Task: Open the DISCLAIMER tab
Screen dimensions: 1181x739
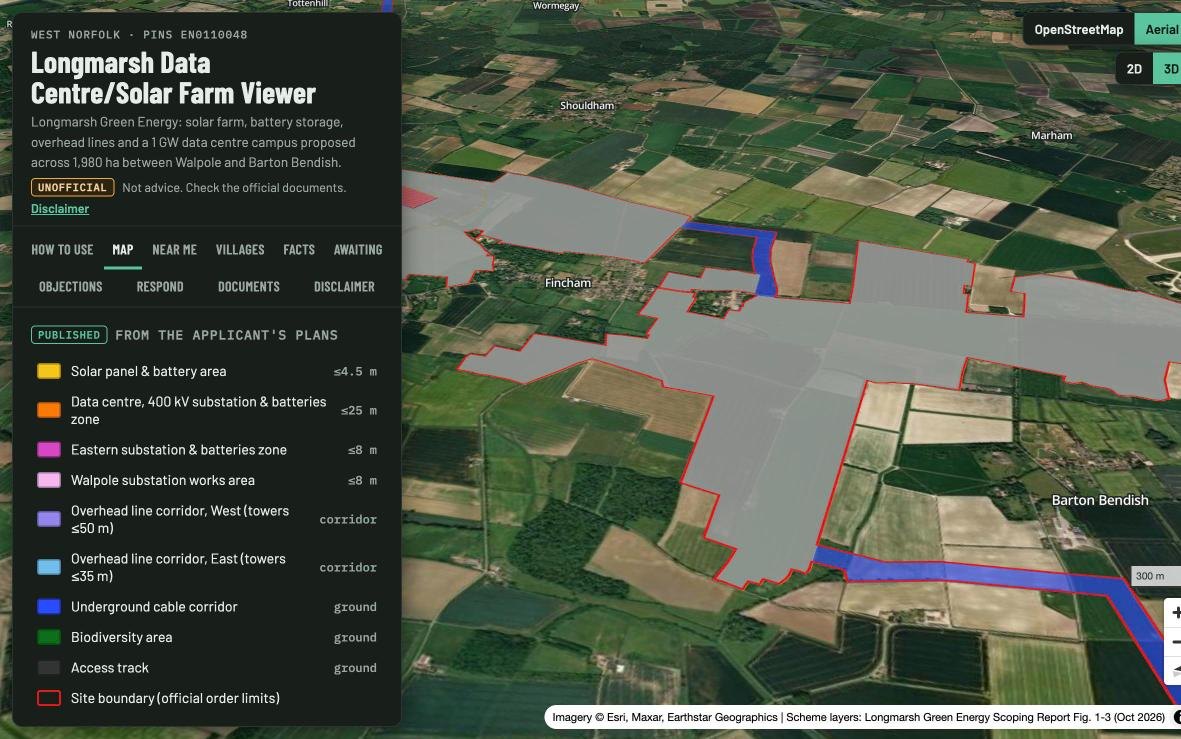Action: pyautogui.click(x=344, y=286)
